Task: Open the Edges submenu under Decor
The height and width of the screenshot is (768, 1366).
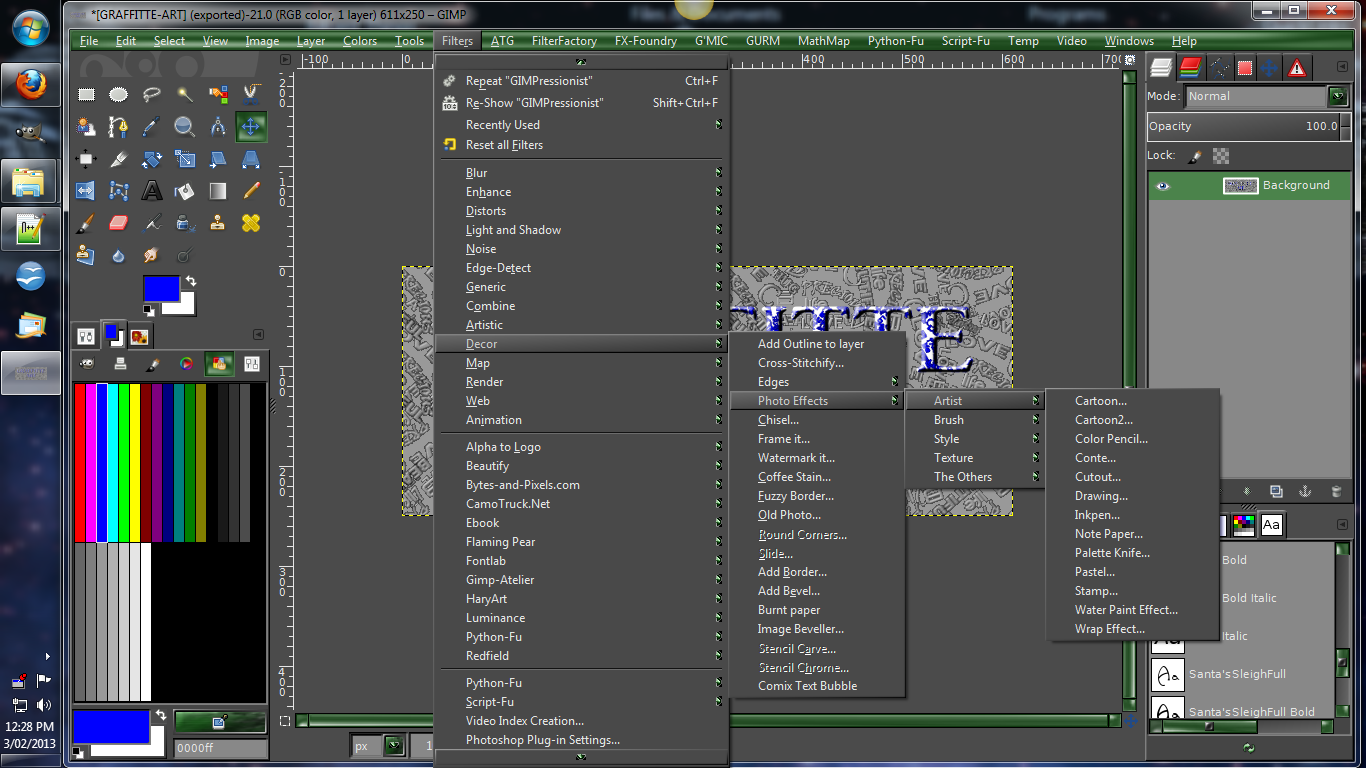Action: [817, 382]
